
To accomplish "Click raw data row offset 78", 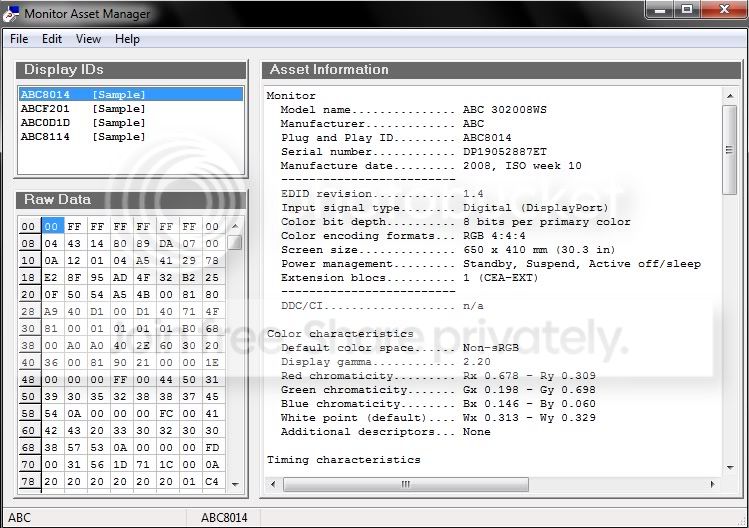I will 28,481.
